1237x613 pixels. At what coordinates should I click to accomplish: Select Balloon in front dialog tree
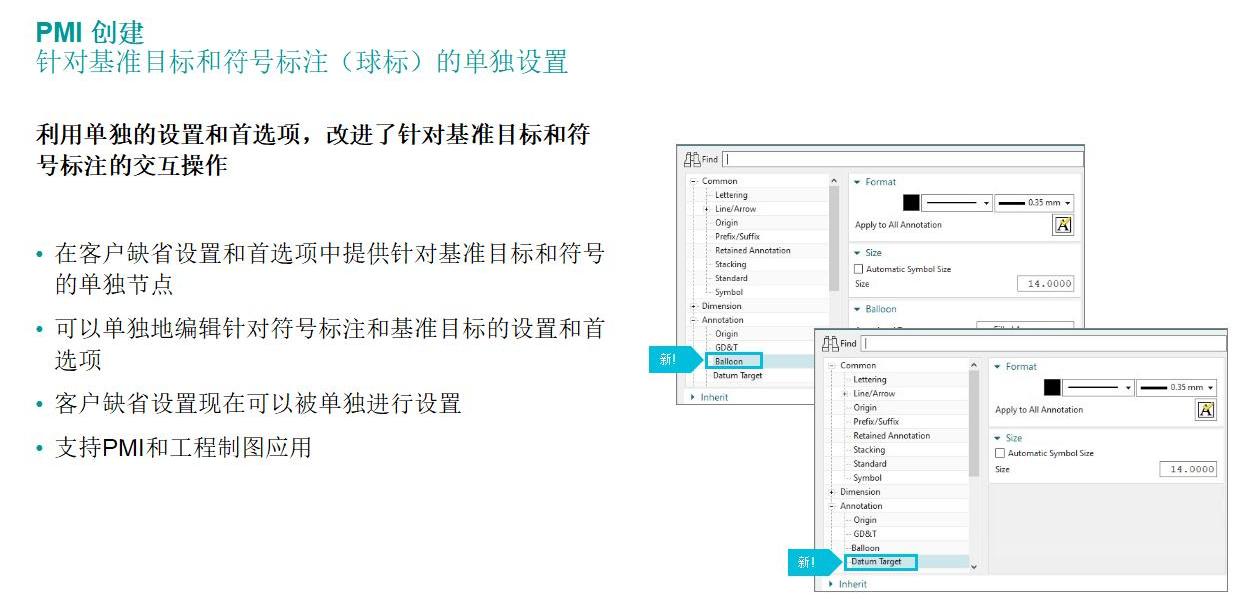click(866, 548)
